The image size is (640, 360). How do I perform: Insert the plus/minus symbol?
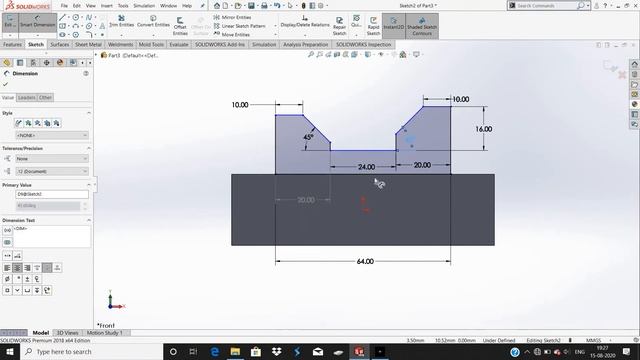[x=27, y=279]
